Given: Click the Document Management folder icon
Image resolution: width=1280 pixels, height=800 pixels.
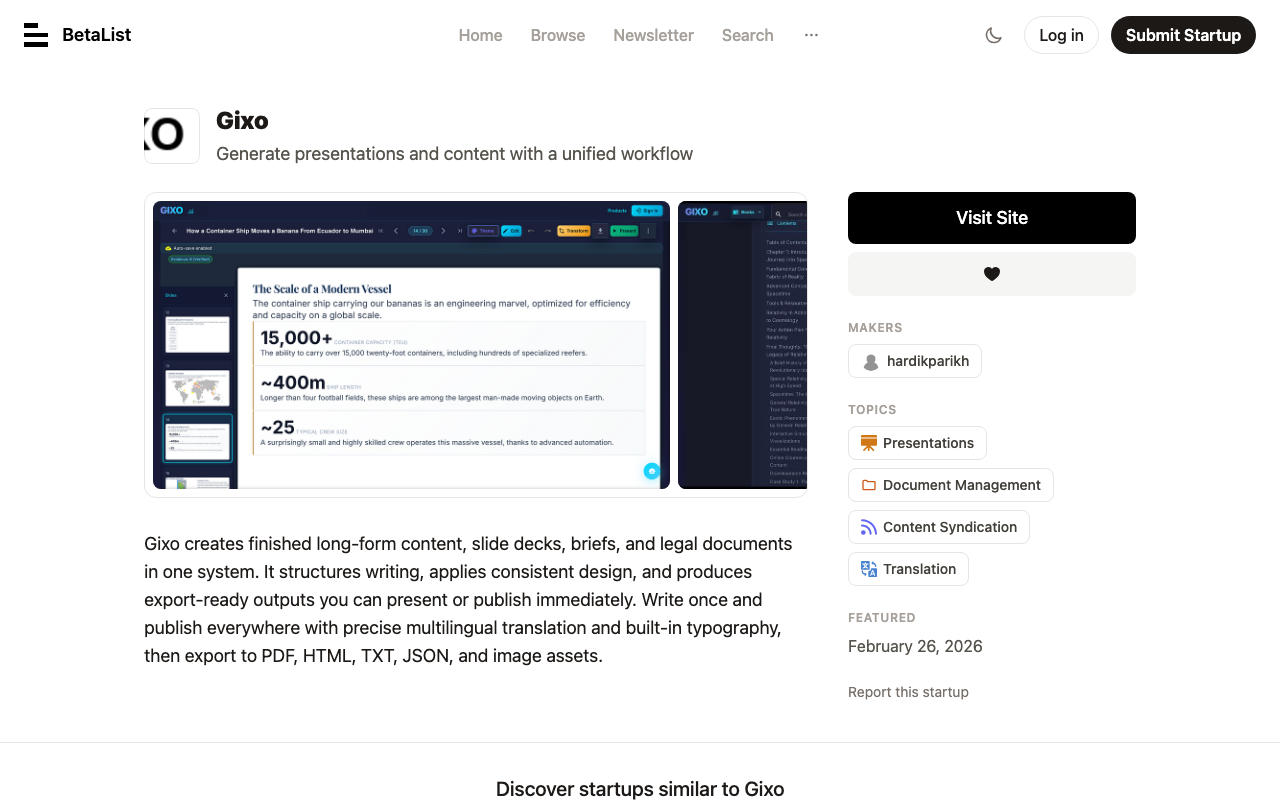Looking at the screenshot, I should [x=868, y=485].
